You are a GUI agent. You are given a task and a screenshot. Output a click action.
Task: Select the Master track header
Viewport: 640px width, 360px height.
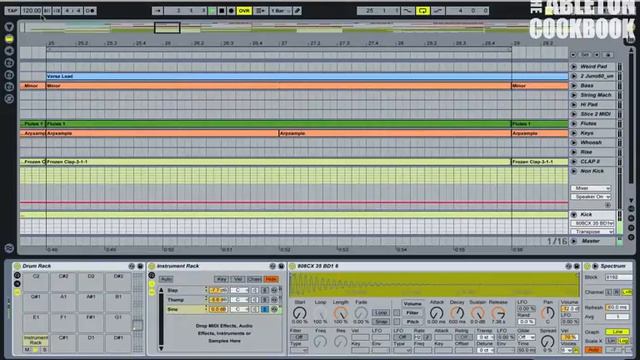pyautogui.click(x=591, y=241)
